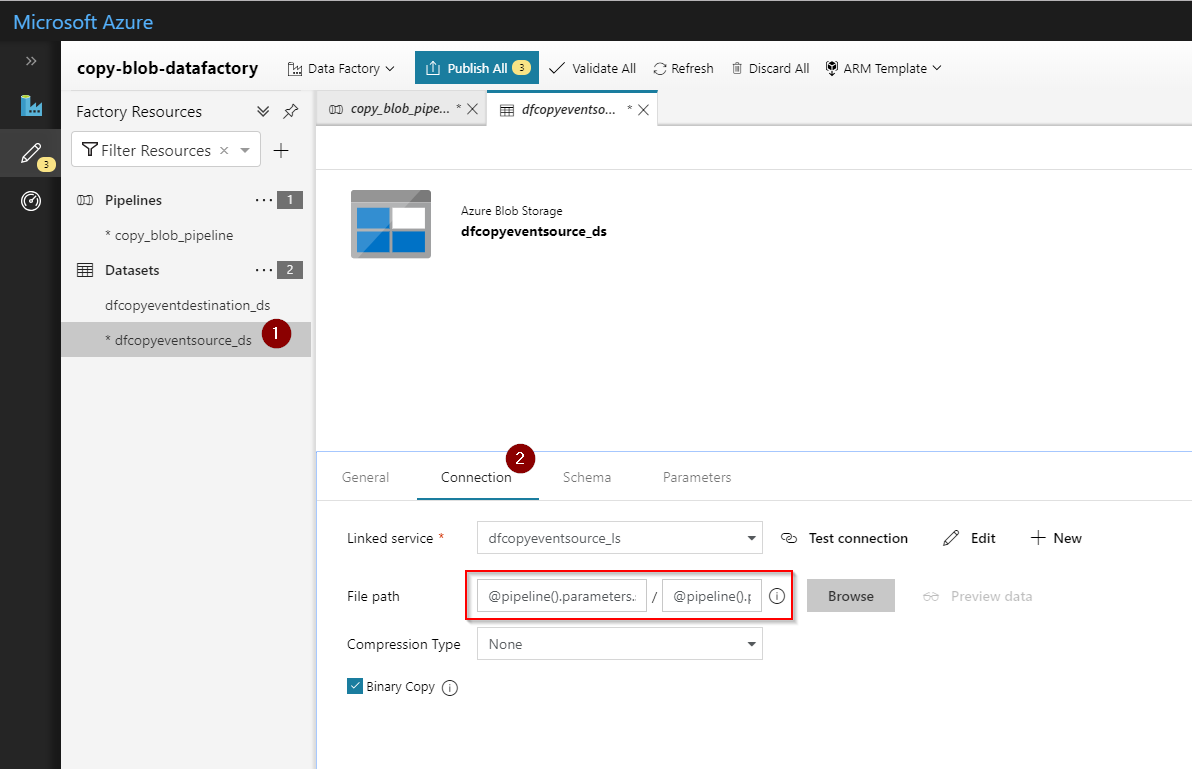The width and height of the screenshot is (1192, 769).
Task: Switch to the Parameters tab
Action: (x=697, y=477)
